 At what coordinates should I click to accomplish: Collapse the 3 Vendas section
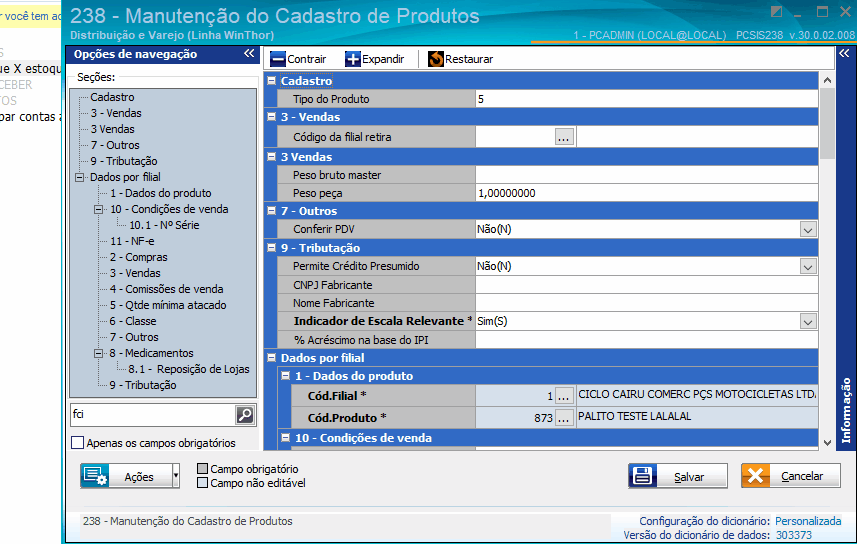pyautogui.click(x=272, y=157)
